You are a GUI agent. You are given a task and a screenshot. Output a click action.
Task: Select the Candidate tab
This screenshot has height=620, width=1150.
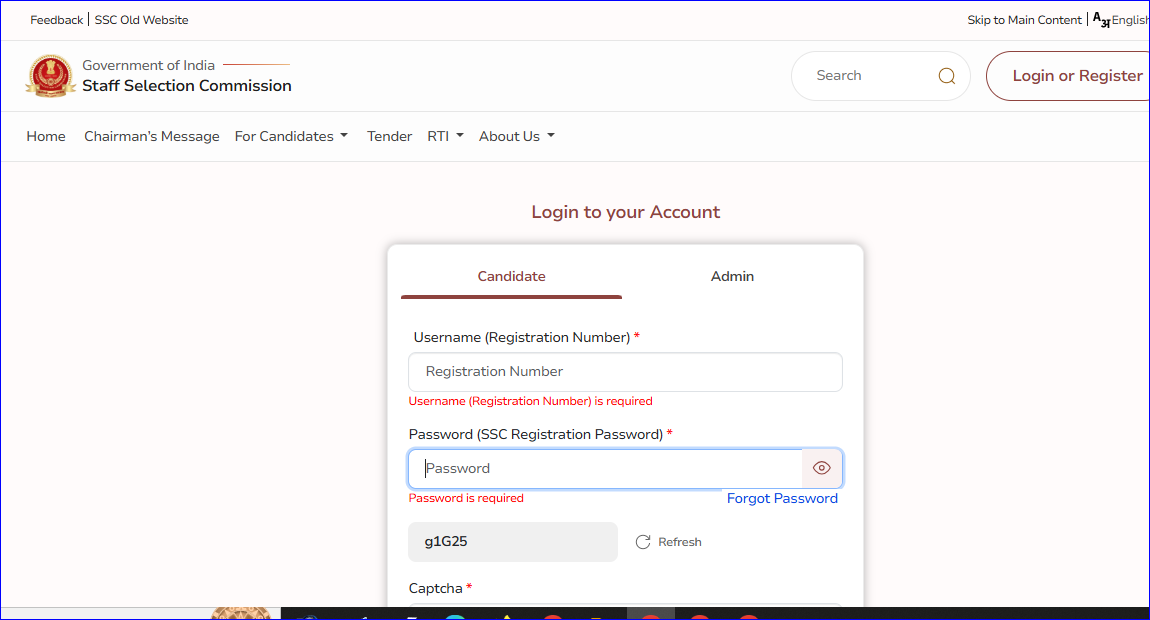pyautogui.click(x=511, y=276)
